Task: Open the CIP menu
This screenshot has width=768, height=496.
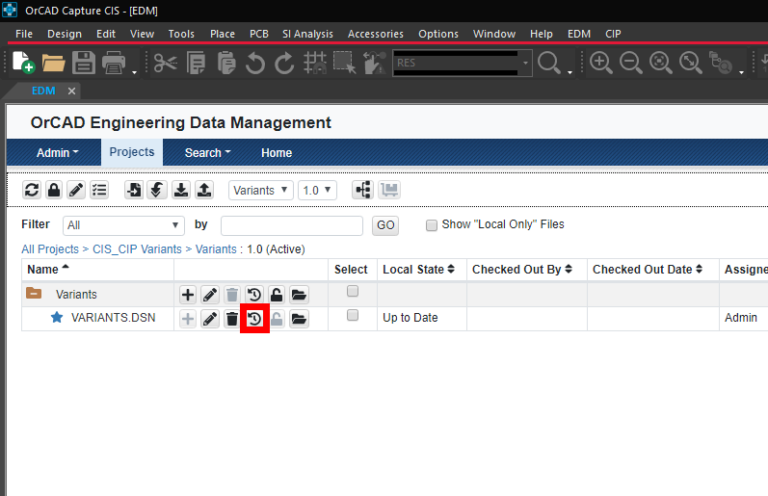Action: pos(613,34)
